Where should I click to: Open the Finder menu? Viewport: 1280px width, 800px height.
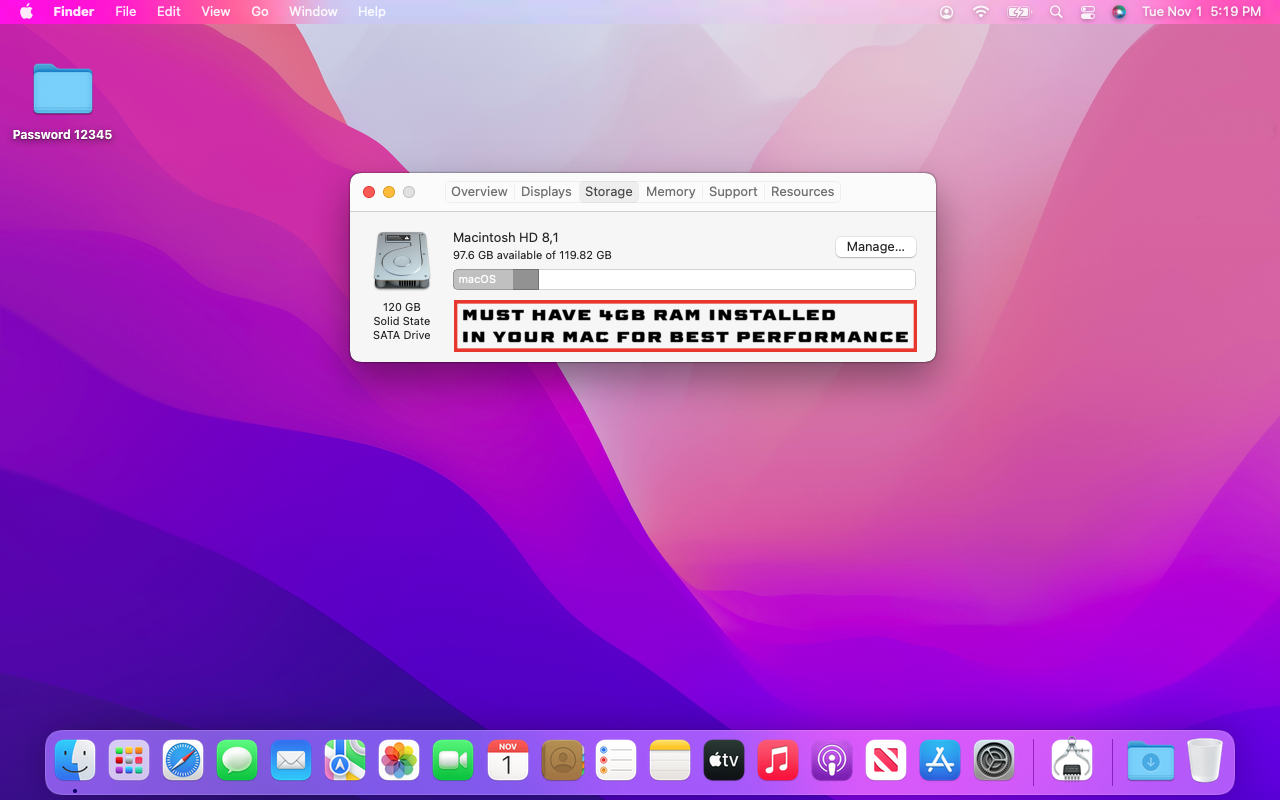[74, 12]
